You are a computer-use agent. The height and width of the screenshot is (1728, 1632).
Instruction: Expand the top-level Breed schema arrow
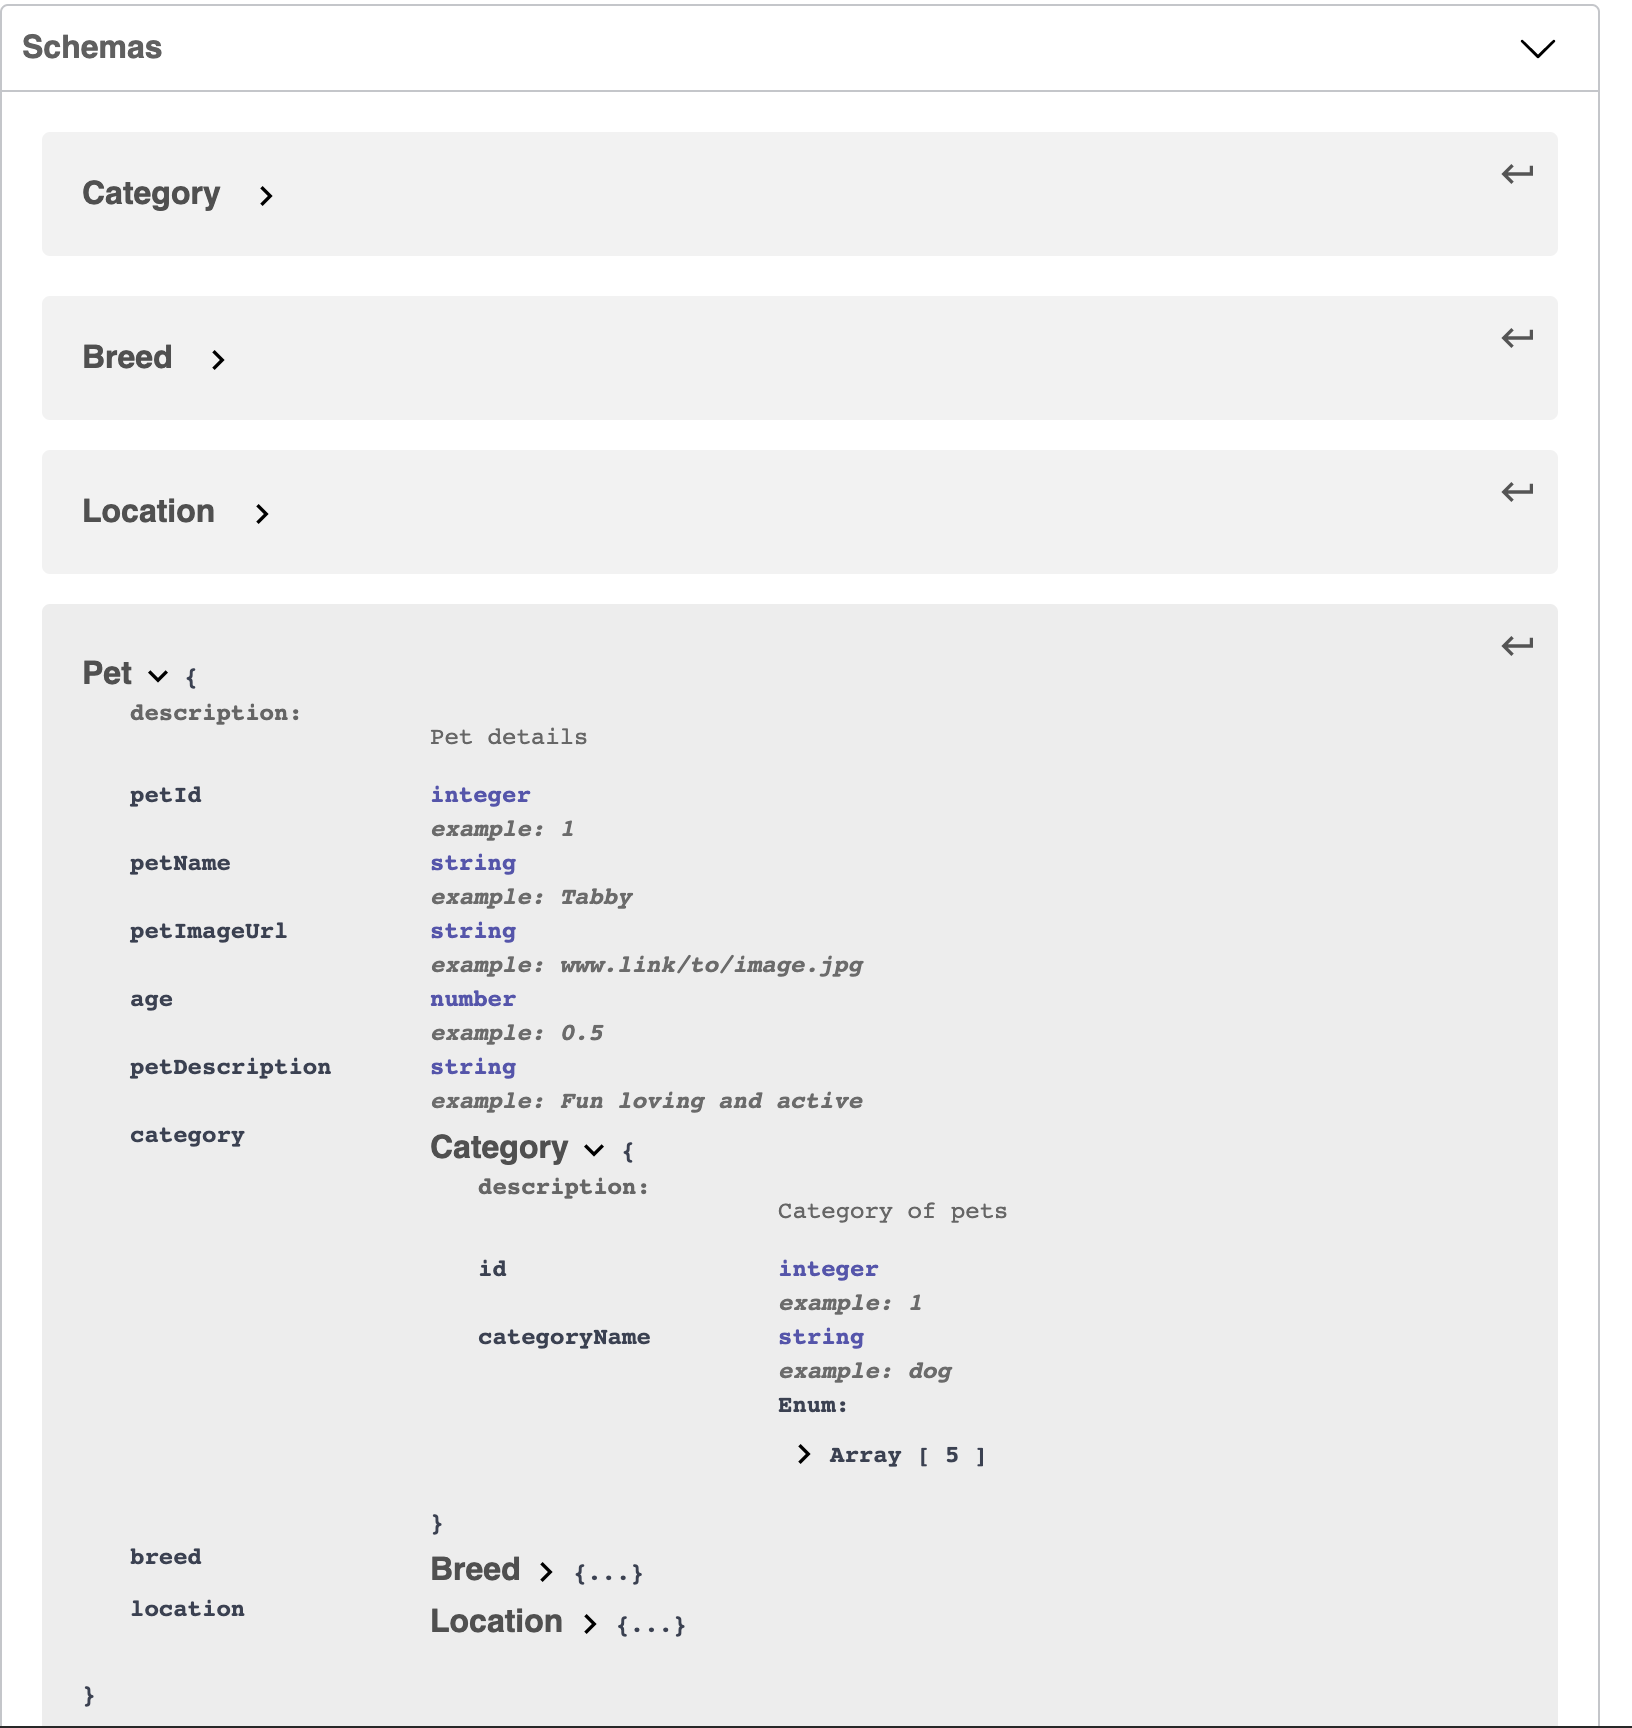tap(218, 360)
